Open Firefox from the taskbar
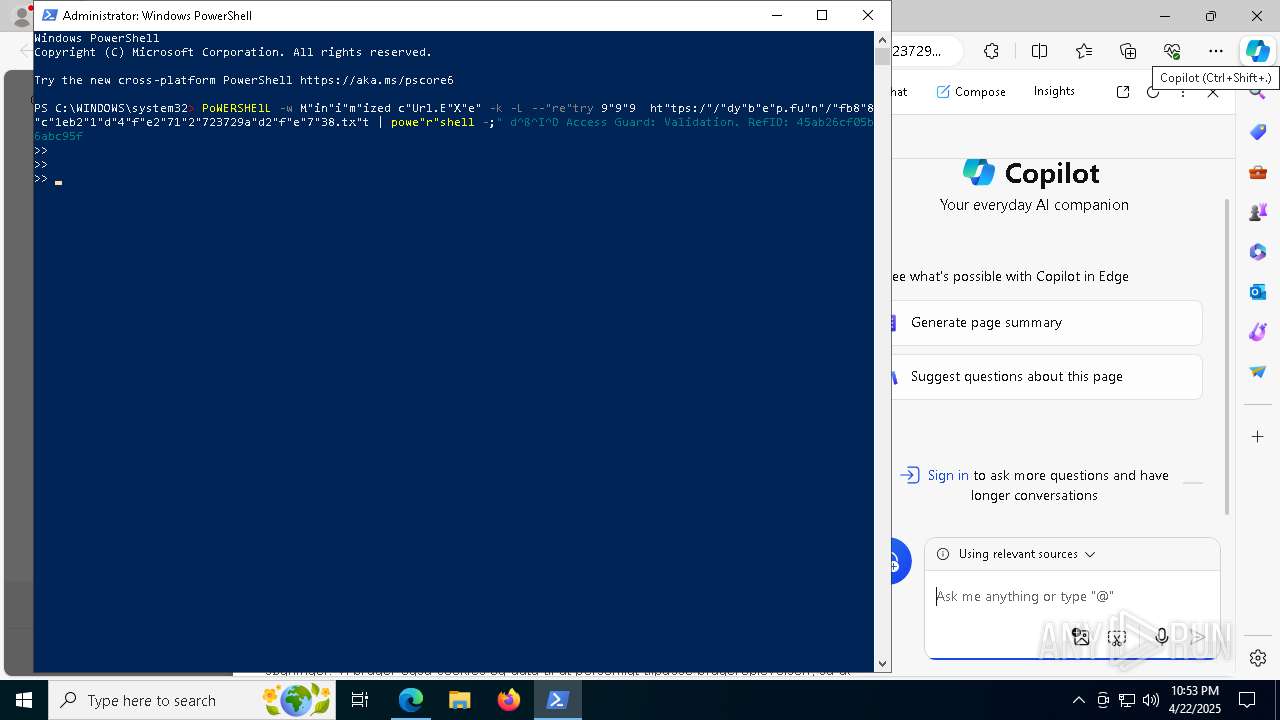 (508, 700)
